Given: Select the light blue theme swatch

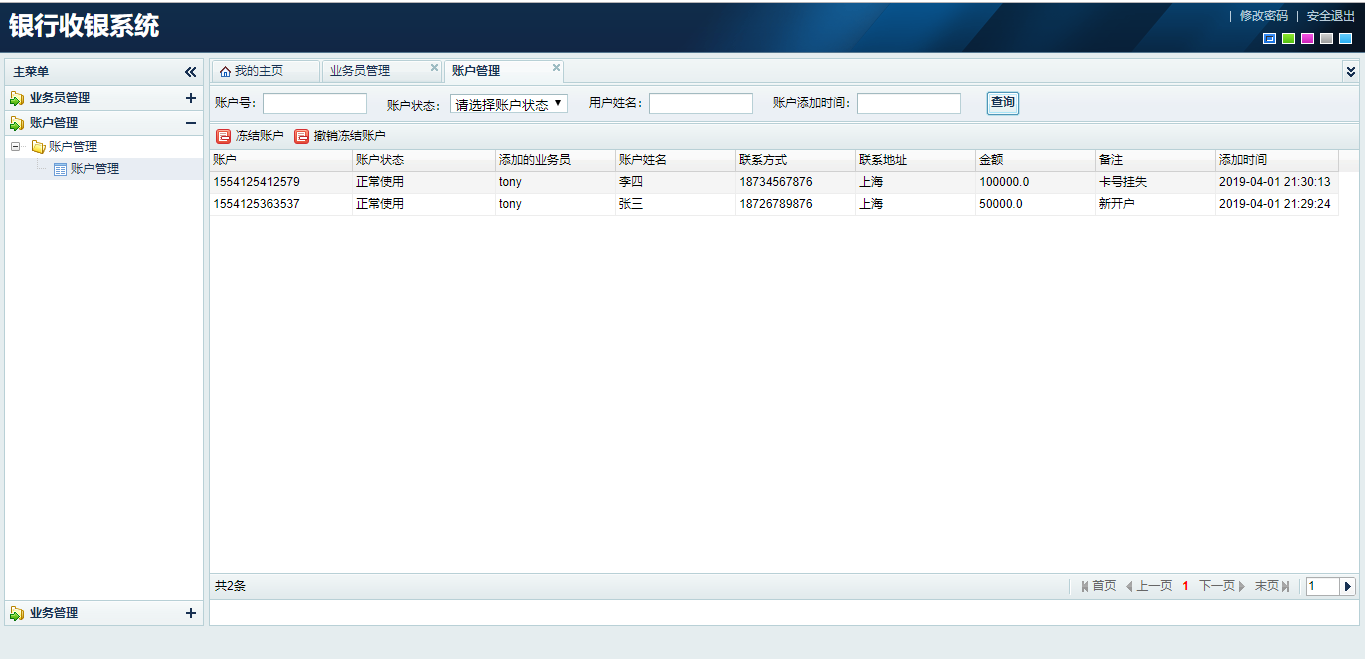Looking at the screenshot, I should 1345,39.
